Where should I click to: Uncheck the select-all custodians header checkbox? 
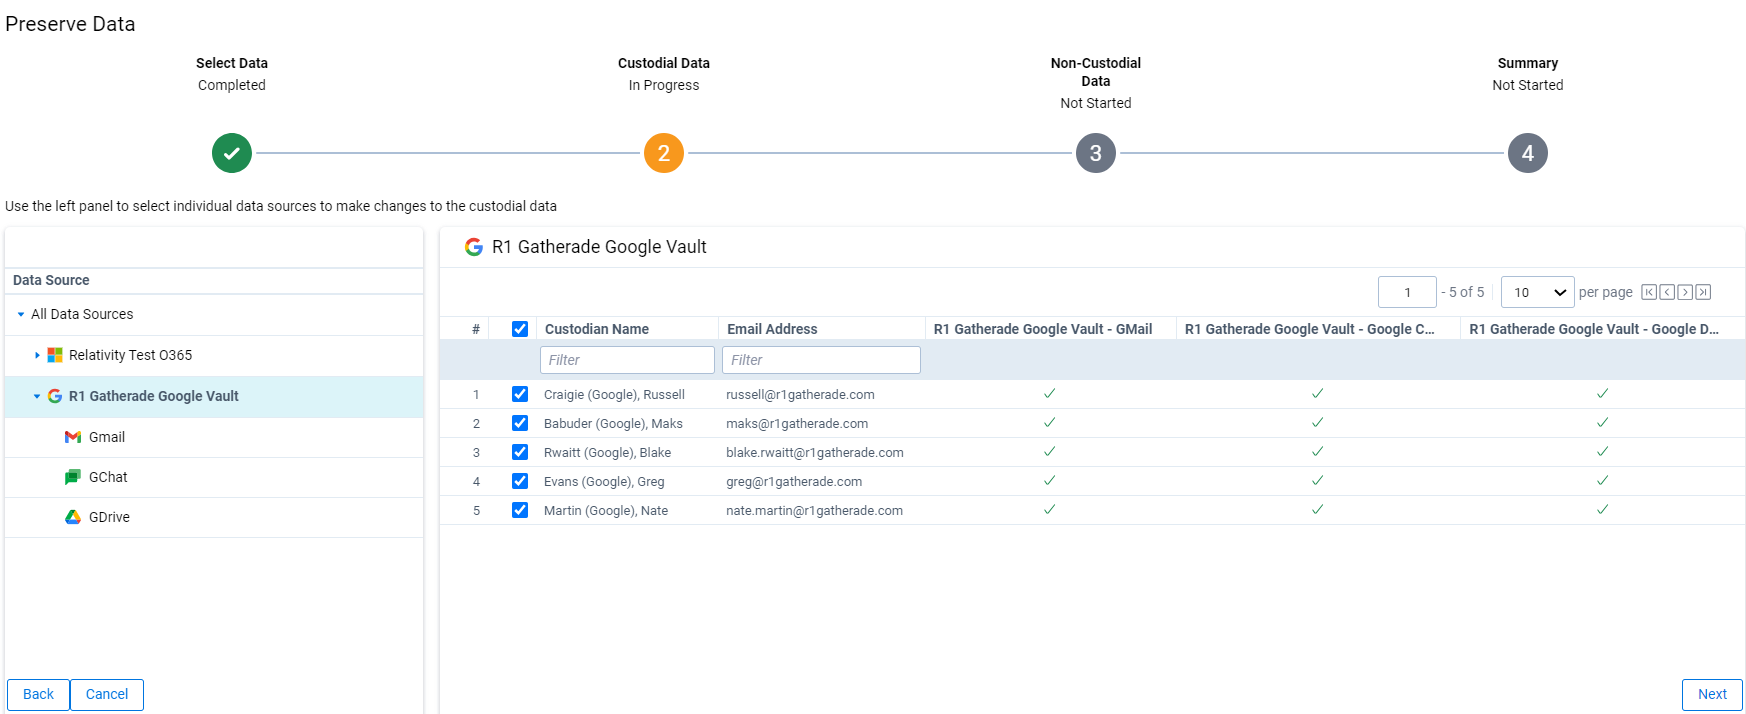click(520, 329)
